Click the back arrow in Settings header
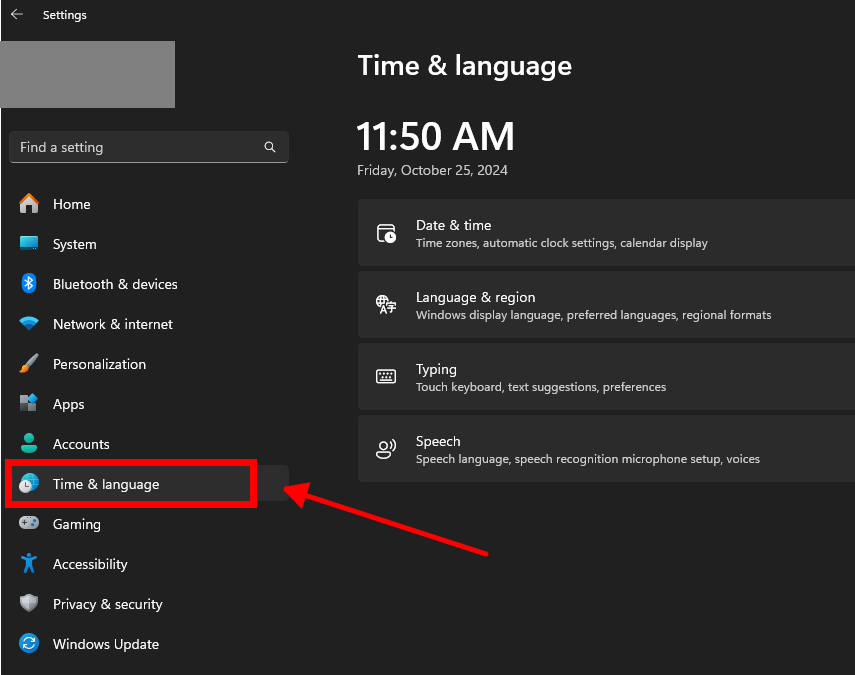This screenshot has width=855, height=675. (16, 15)
